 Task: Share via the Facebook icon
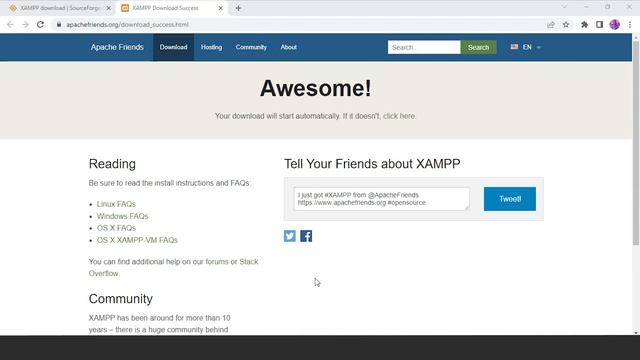click(306, 236)
